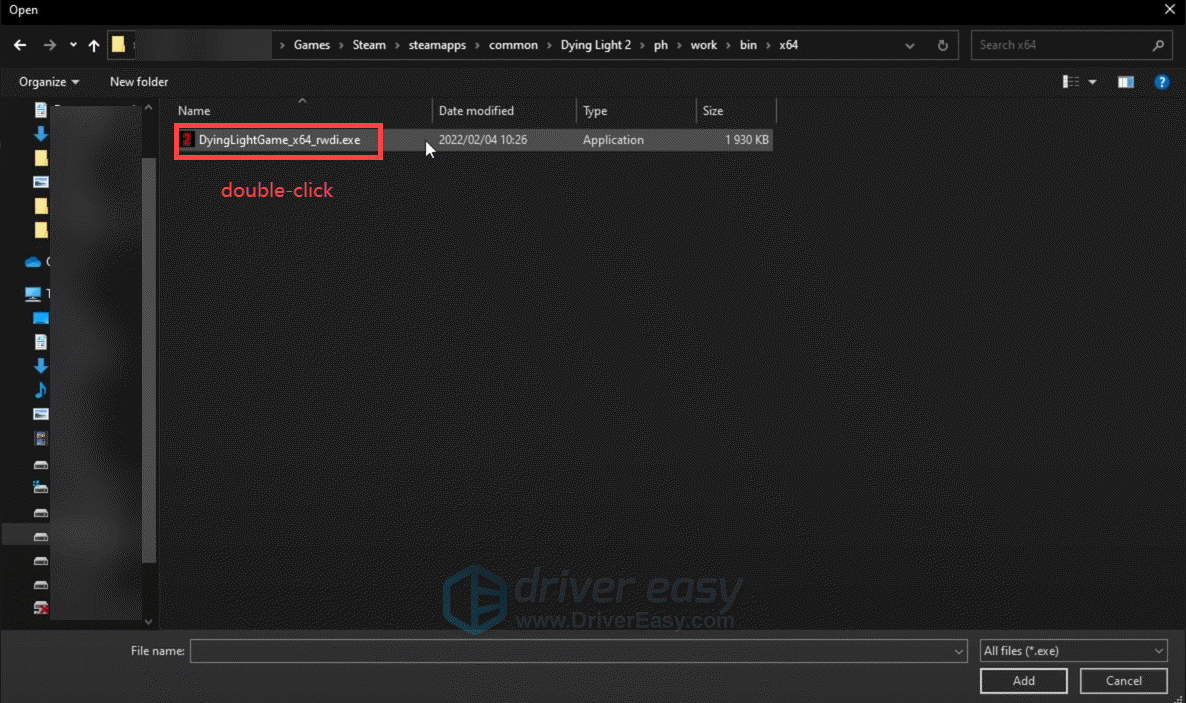The height and width of the screenshot is (703, 1186).
Task: Go back to the previous folder
Action: (x=20, y=45)
